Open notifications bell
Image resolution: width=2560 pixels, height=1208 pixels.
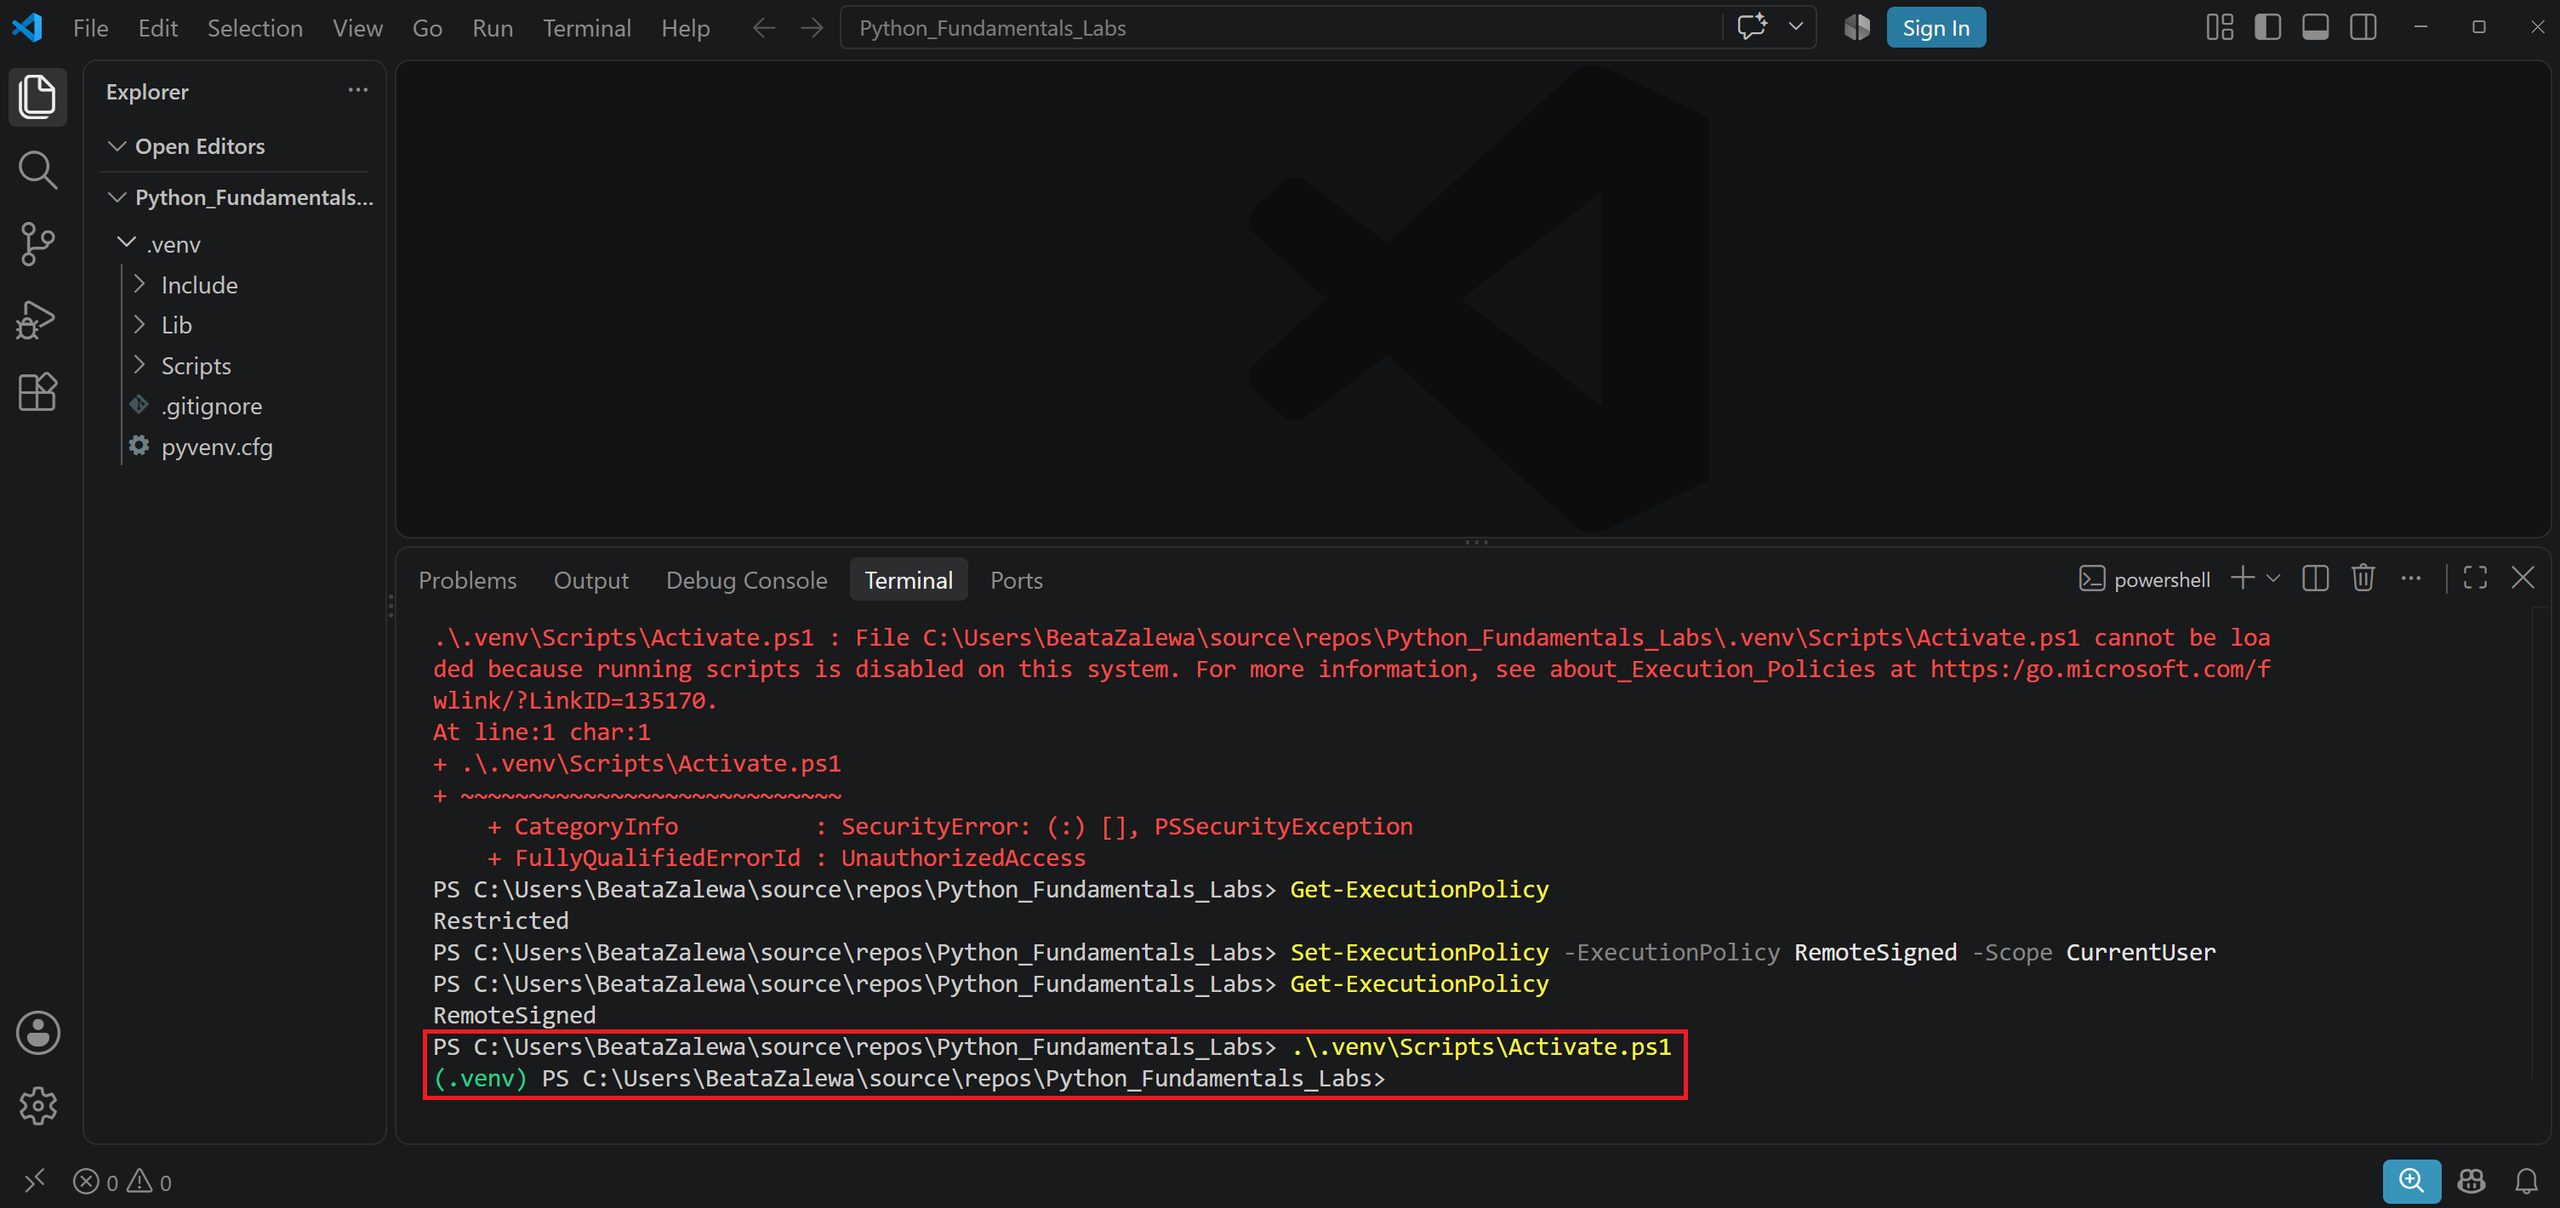(x=2526, y=1181)
